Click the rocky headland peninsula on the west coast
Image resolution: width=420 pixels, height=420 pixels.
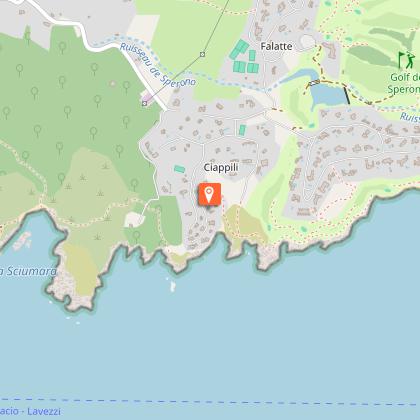point(74,280)
